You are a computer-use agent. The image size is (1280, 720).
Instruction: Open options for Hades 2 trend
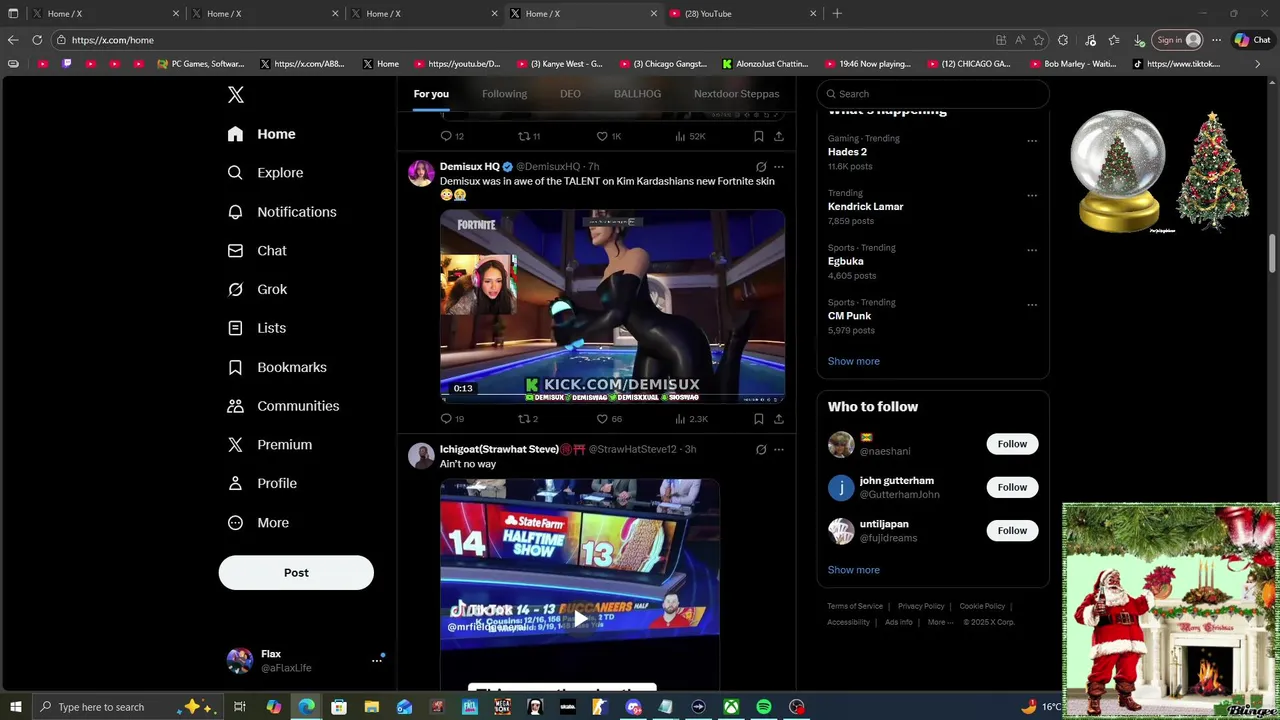point(1032,141)
